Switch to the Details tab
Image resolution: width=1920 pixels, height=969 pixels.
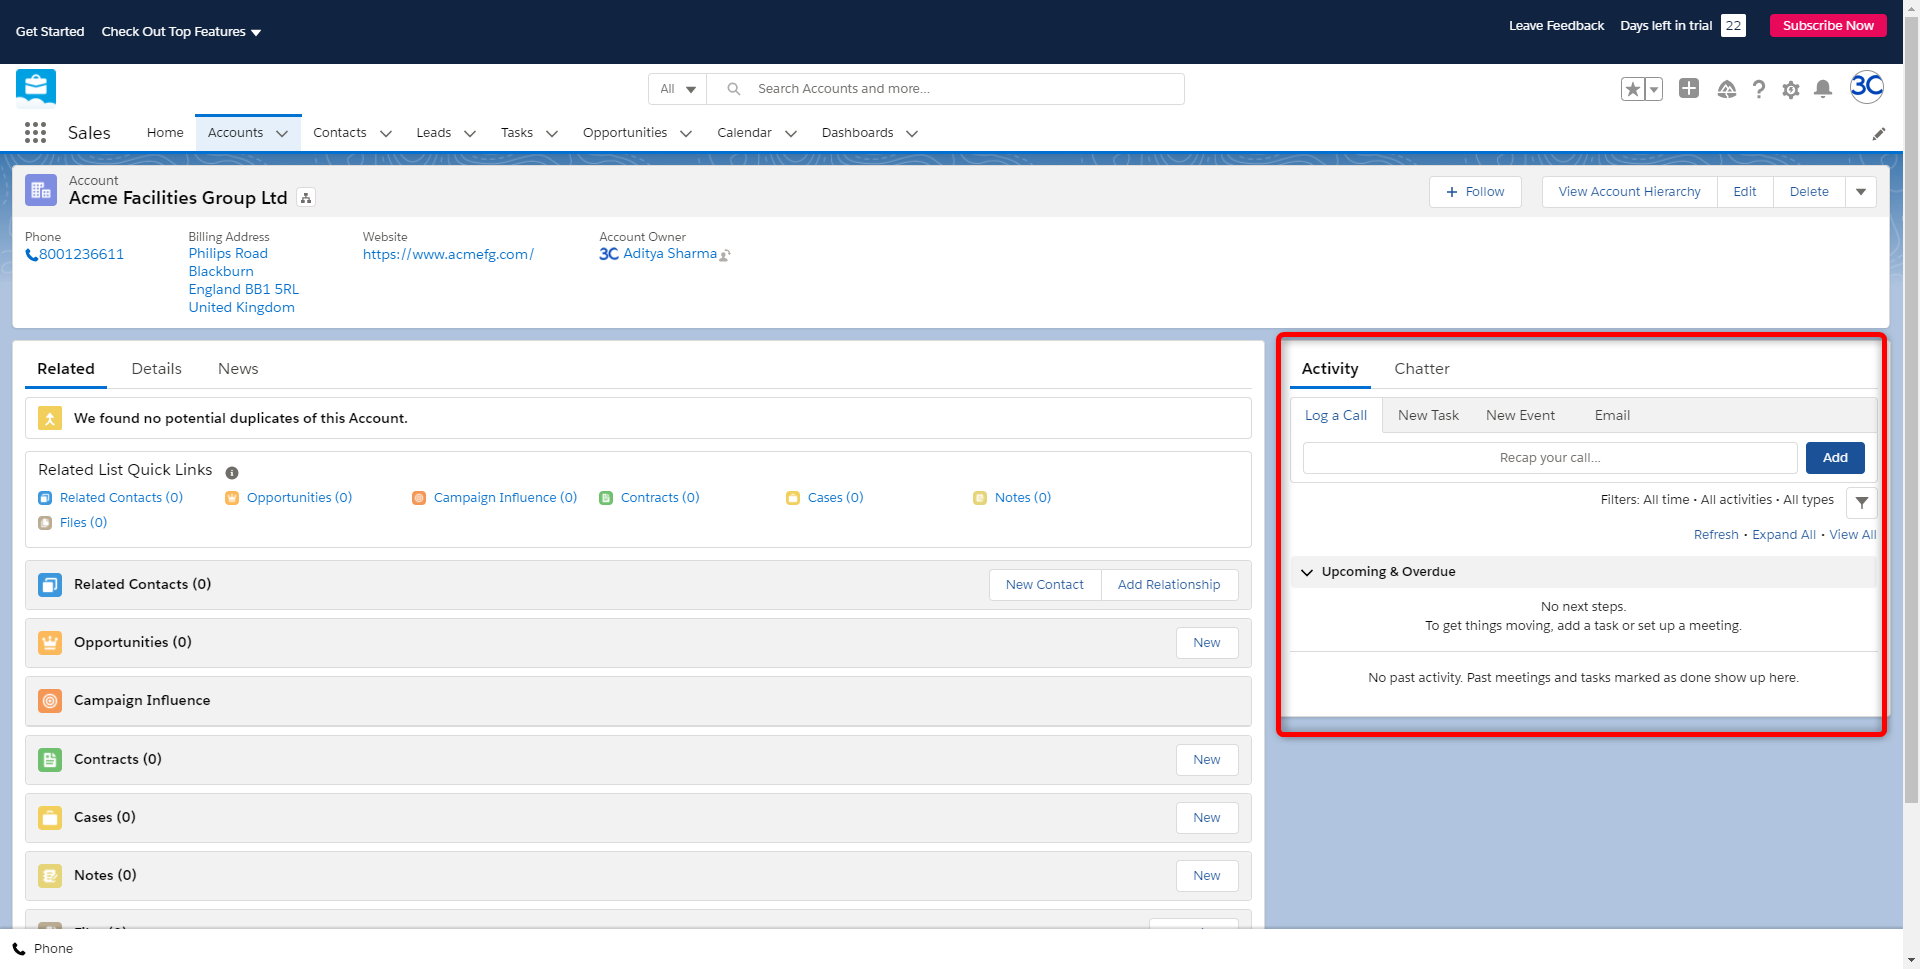[156, 369]
